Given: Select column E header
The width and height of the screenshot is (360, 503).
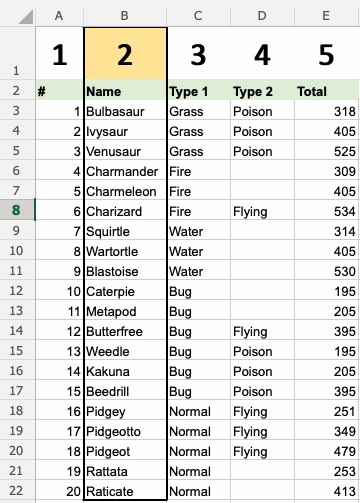Looking at the screenshot, I should point(327,16).
